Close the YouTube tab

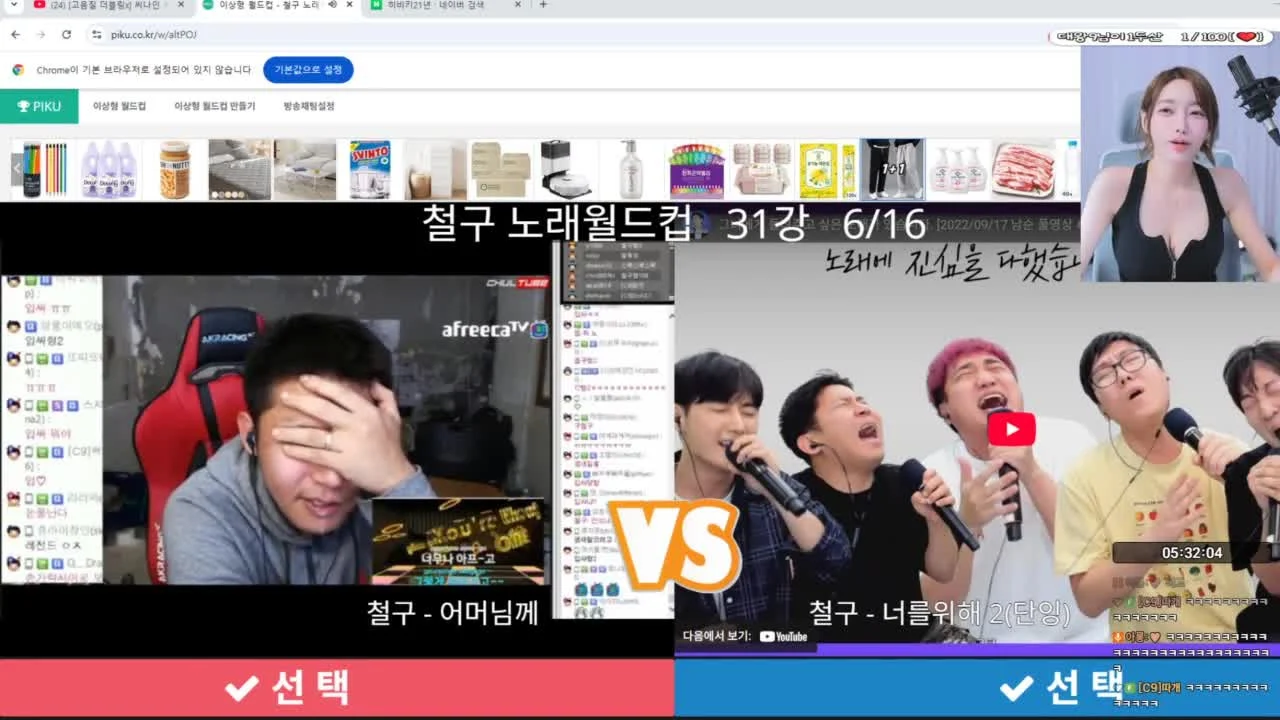pyautogui.click(x=180, y=5)
